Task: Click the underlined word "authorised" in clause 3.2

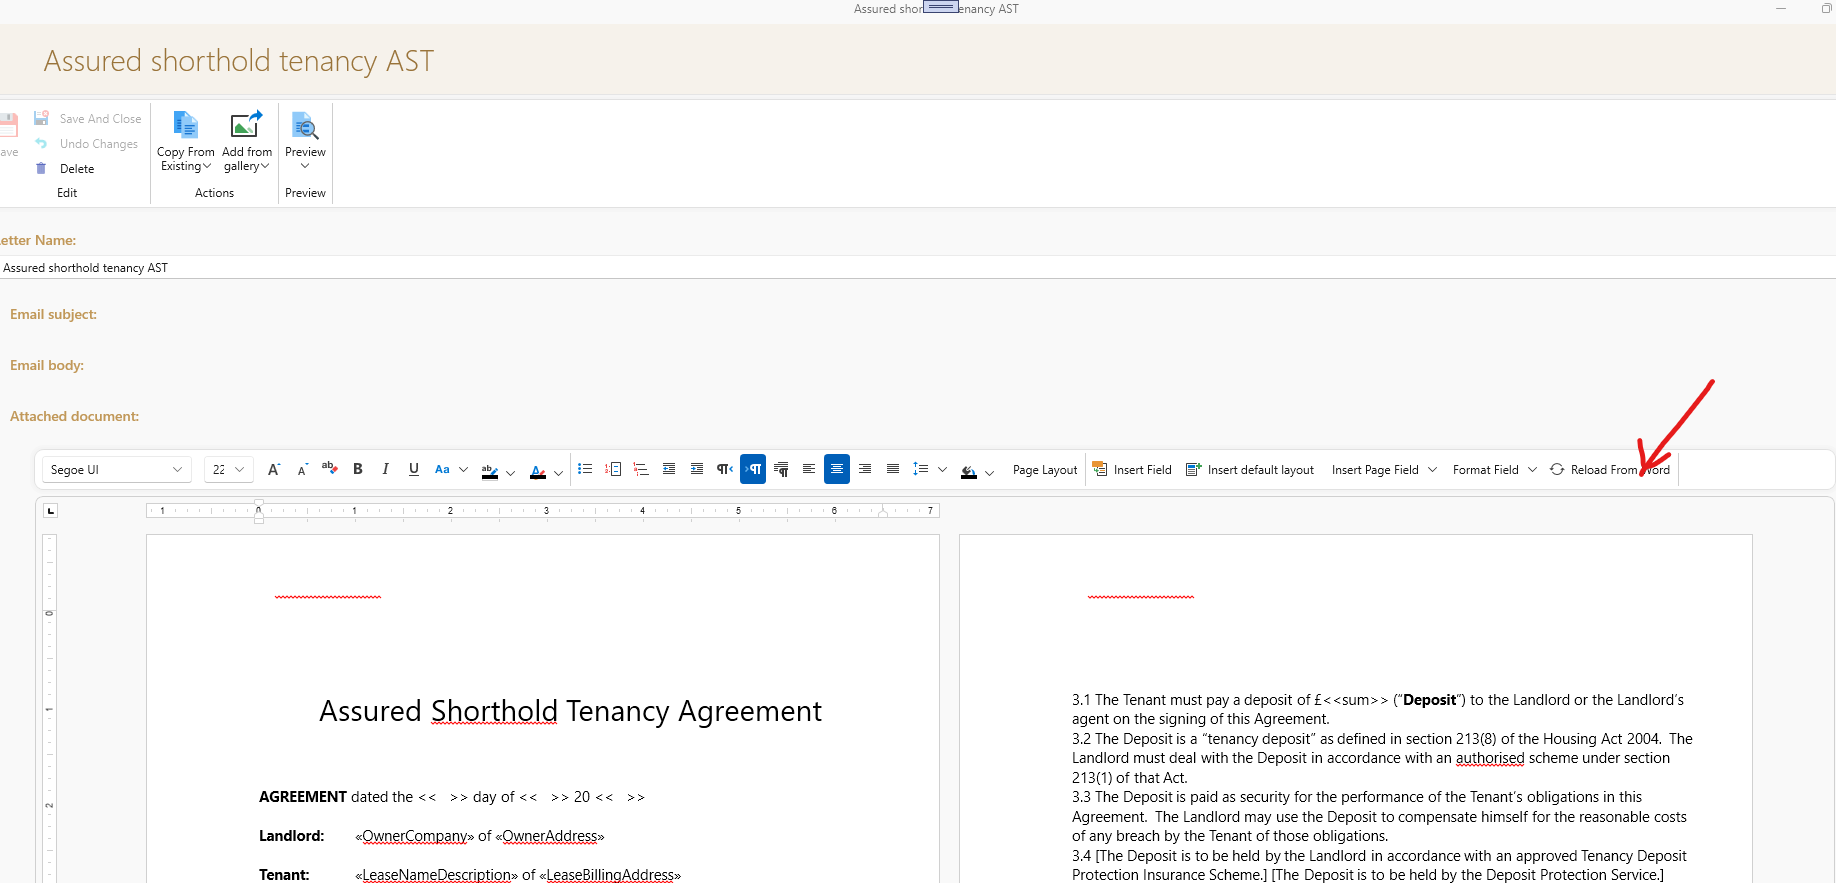Action: pyautogui.click(x=1490, y=758)
